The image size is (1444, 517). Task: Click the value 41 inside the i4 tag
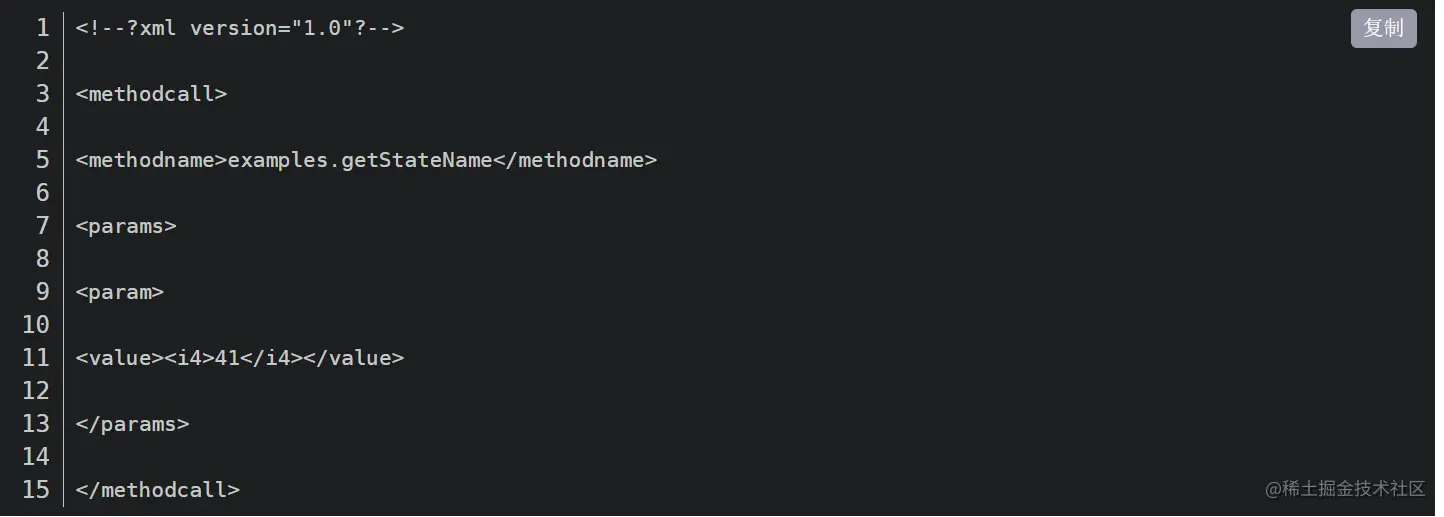tap(228, 358)
